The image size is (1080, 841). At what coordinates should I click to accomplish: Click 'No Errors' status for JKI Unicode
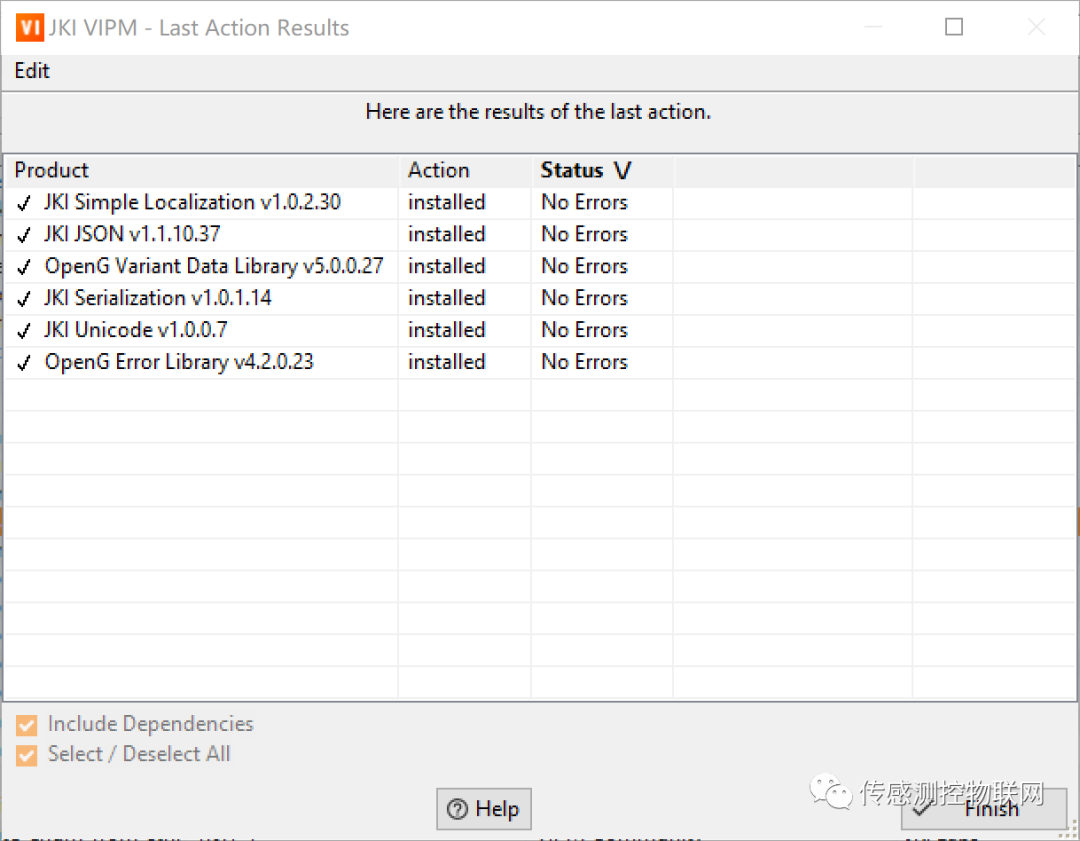coord(584,330)
